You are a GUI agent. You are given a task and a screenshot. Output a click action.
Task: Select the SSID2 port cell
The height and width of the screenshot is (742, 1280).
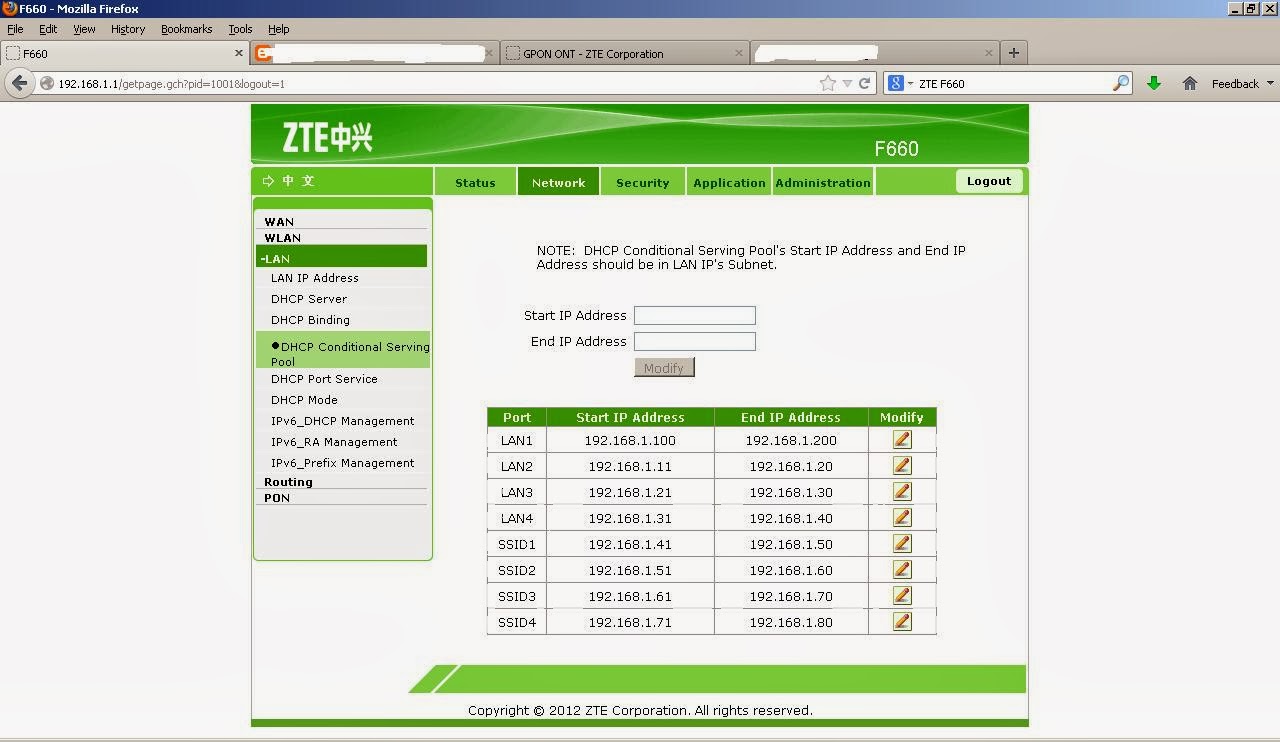tap(517, 570)
